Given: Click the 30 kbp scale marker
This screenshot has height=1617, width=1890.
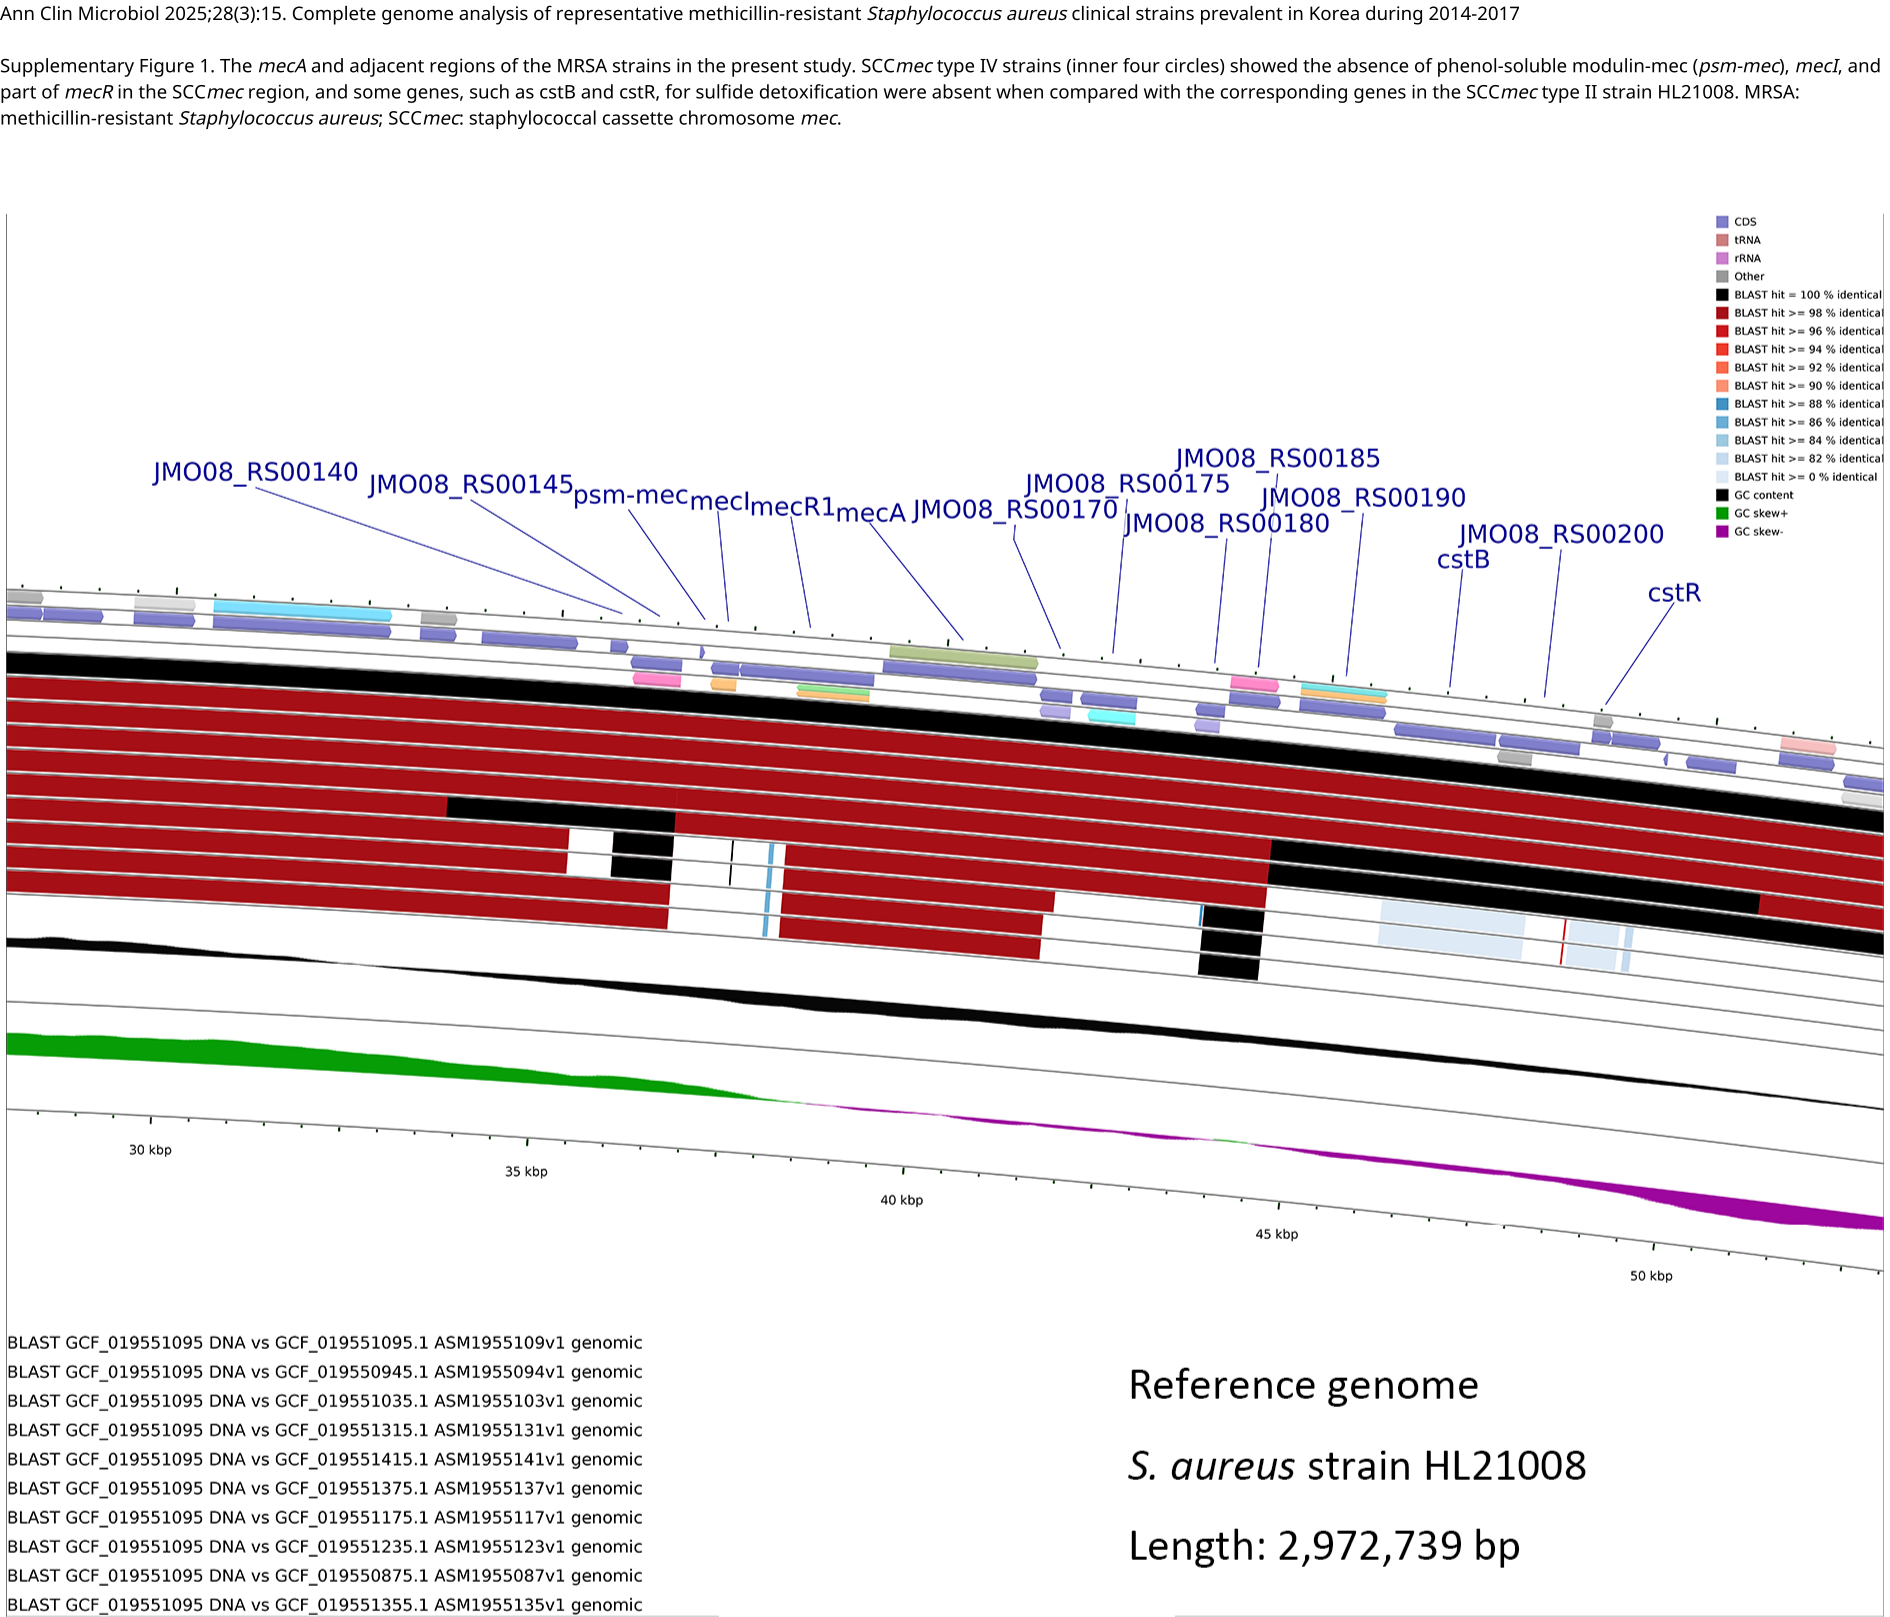Looking at the screenshot, I should coord(150,1150).
